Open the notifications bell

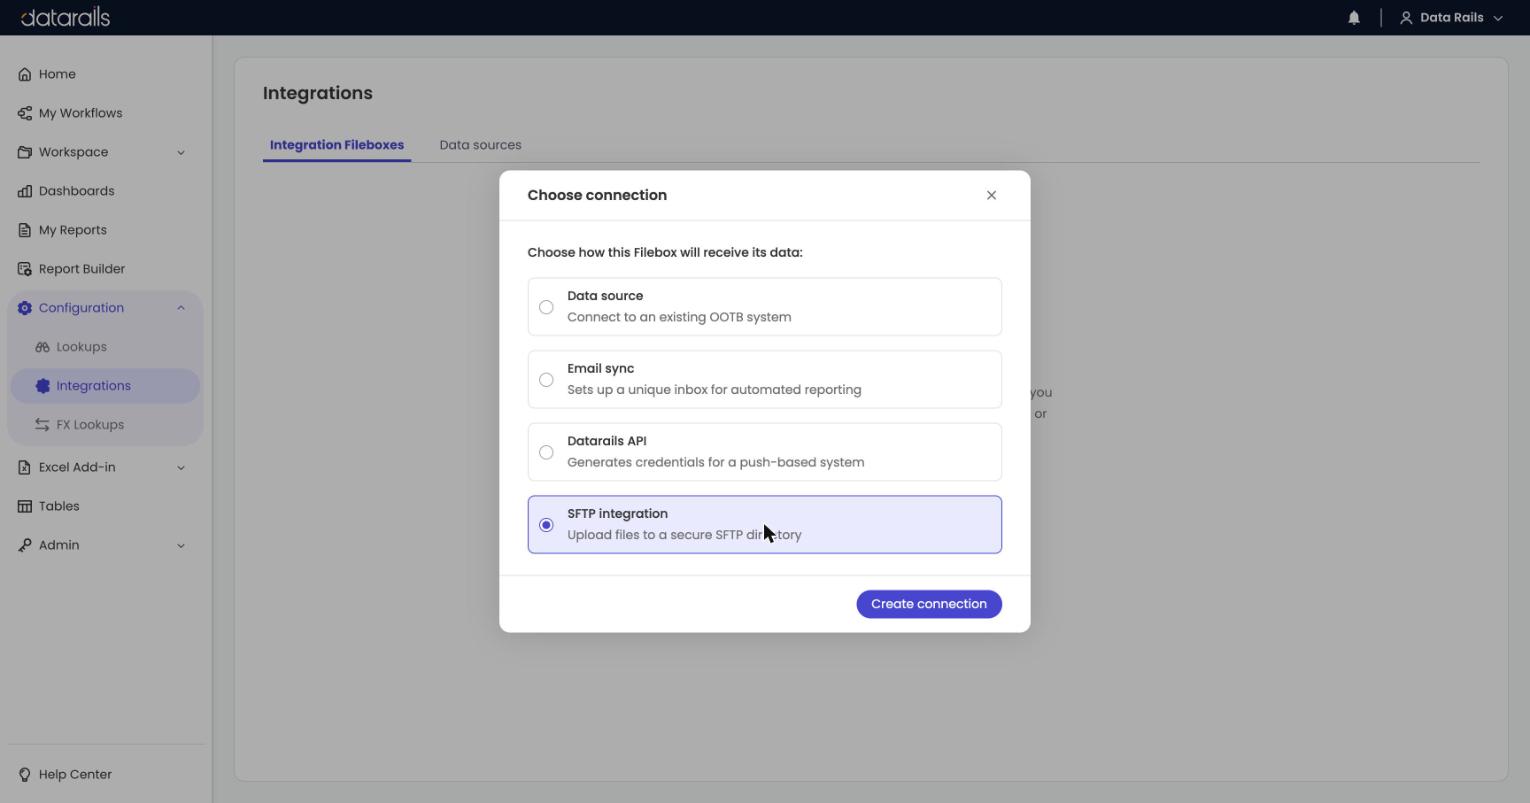coord(1354,17)
